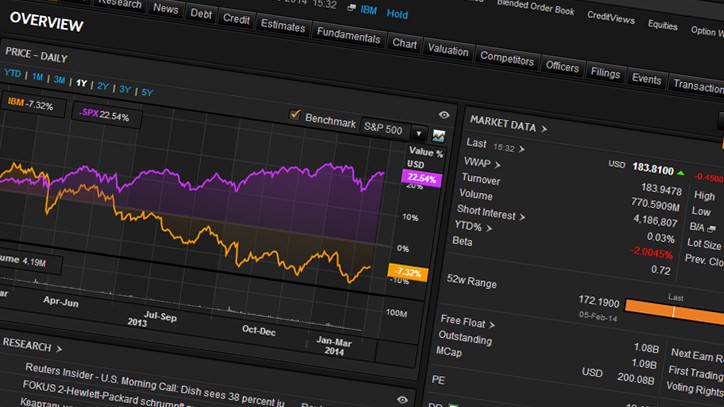
Task: Click the Hold rating link
Action: click(x=397, y=14)
